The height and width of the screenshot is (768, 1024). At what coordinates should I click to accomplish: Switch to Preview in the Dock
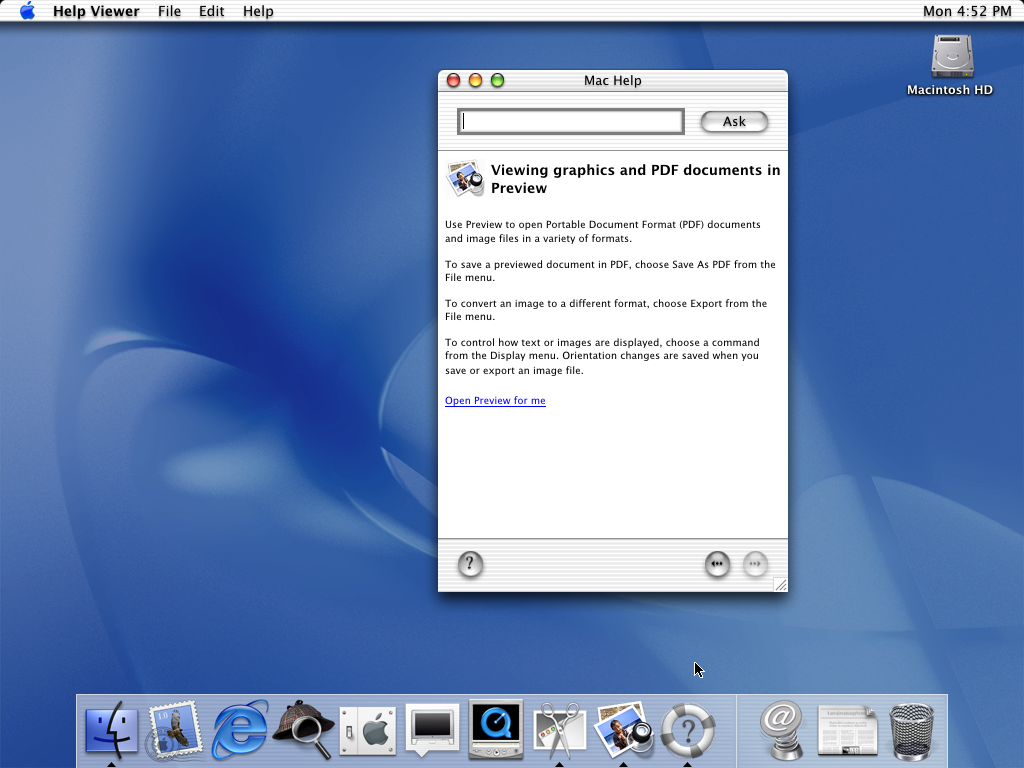click(624, 729)
